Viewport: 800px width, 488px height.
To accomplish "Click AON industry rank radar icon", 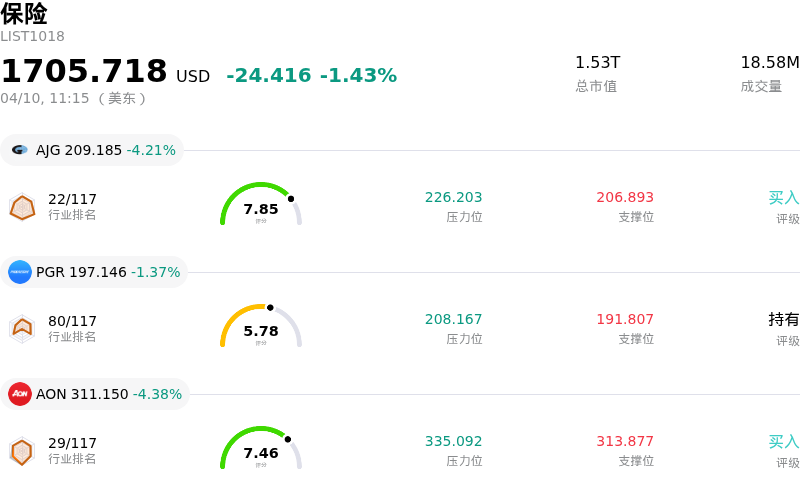I will (x=22, y=450).
